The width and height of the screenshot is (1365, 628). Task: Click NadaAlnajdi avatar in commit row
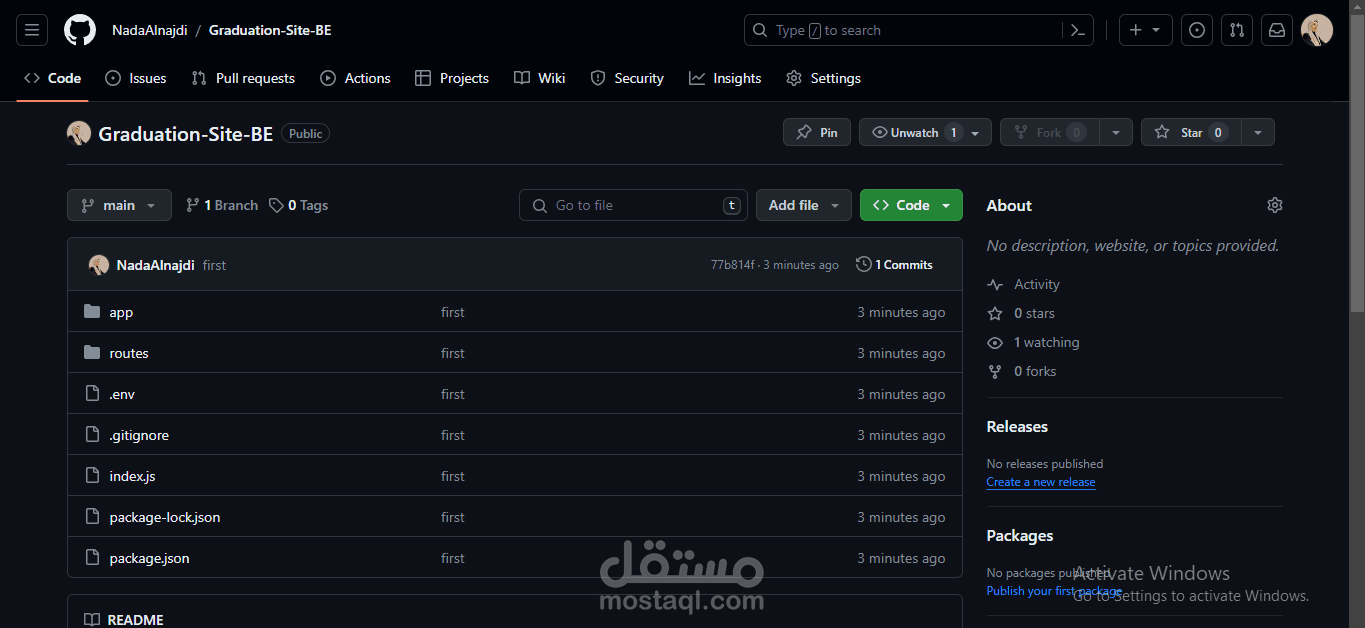pyautogui.click(x=99, y=265)
